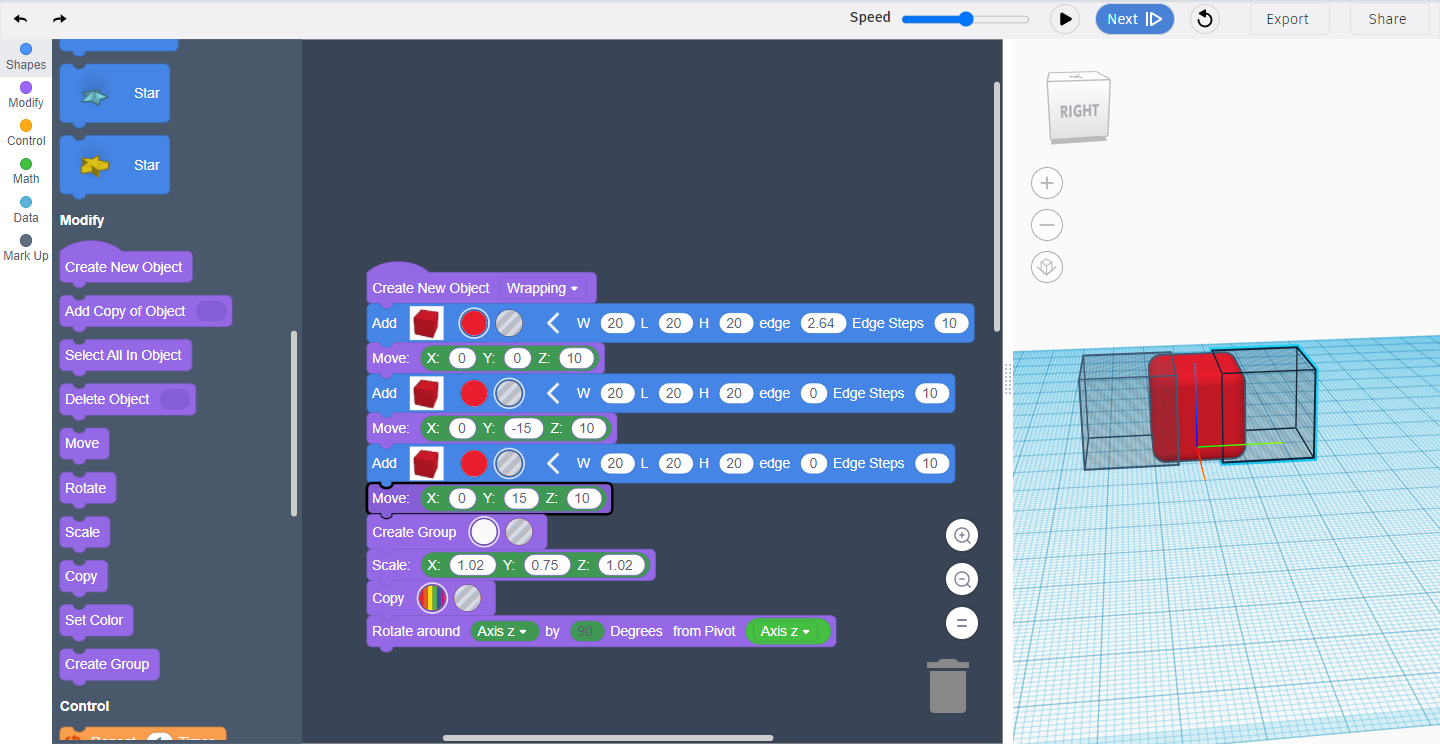Zoom out on the code workspace
The height and width of the screenshot is (744, 1440).
pos(962,579)
